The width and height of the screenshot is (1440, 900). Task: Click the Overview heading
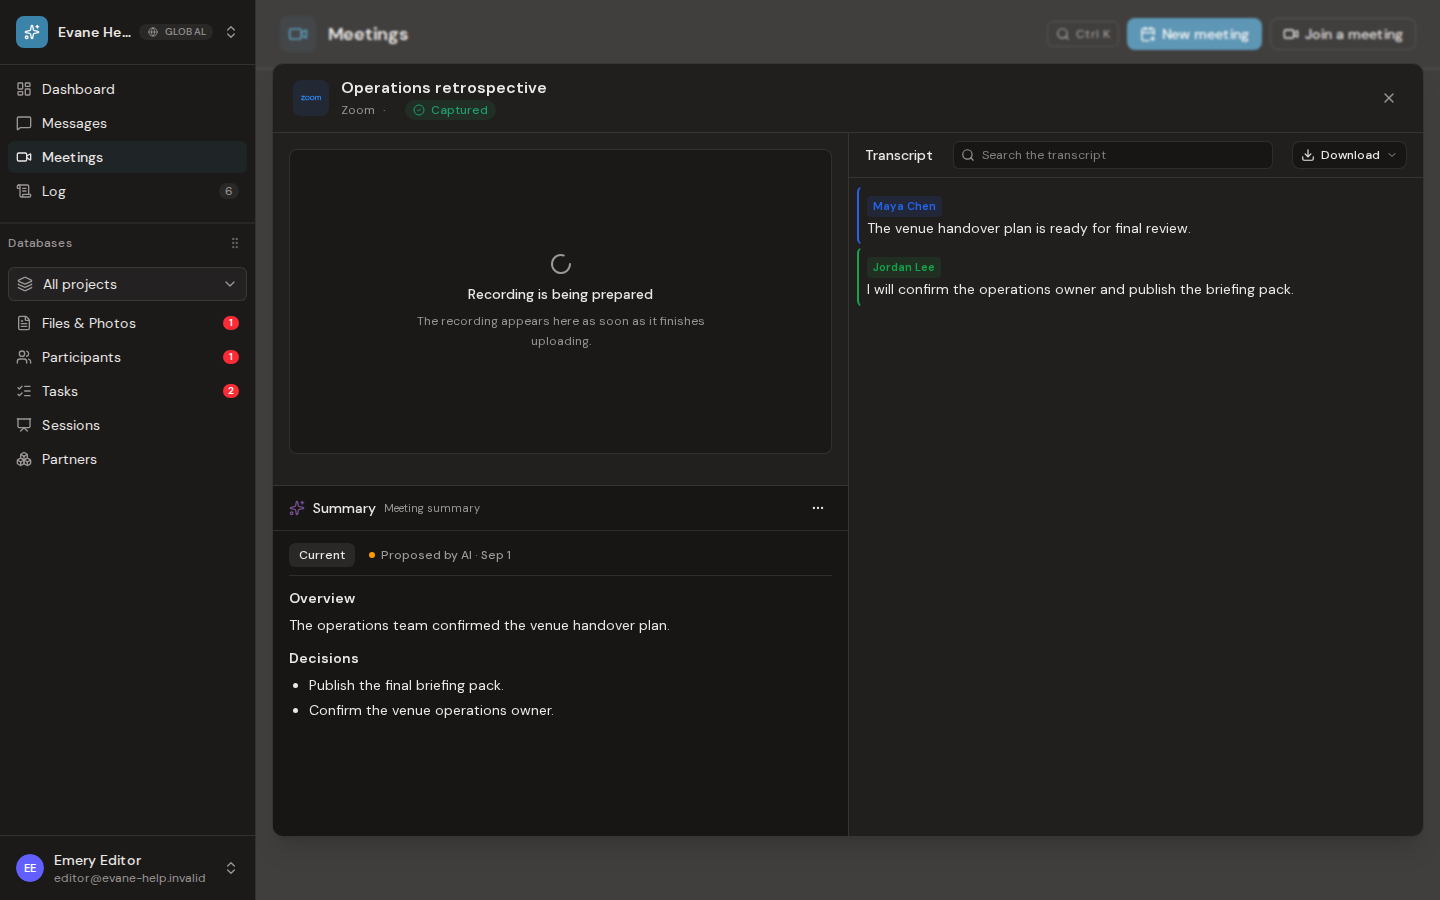322,598
